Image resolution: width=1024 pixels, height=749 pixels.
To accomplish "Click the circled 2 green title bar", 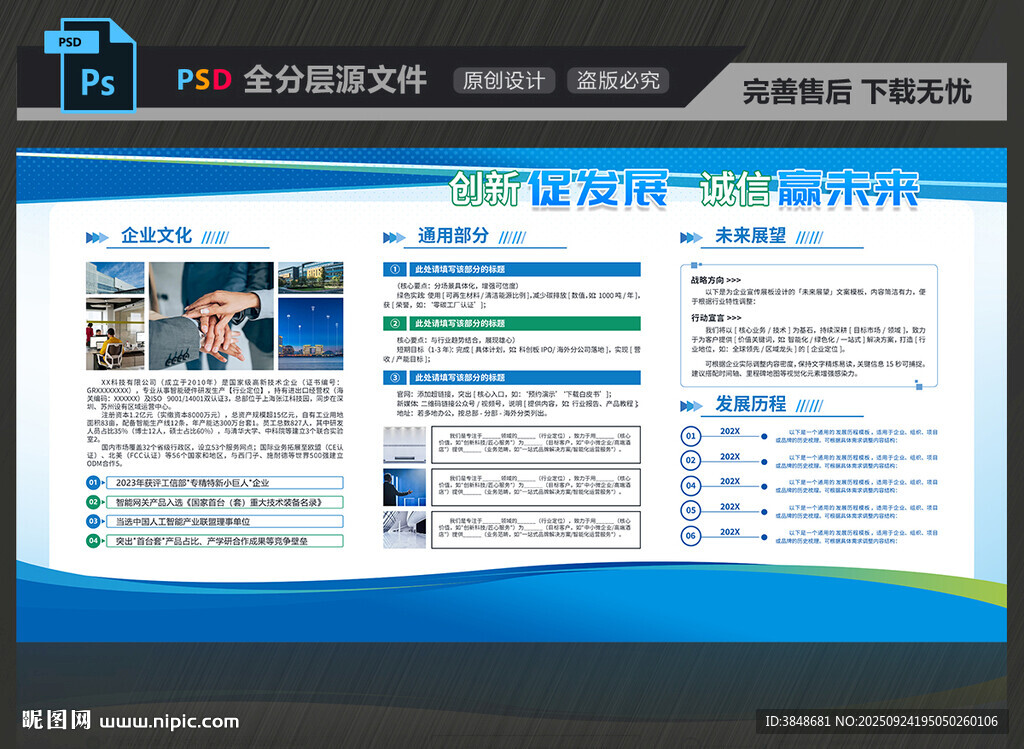I will coord(511,323).
